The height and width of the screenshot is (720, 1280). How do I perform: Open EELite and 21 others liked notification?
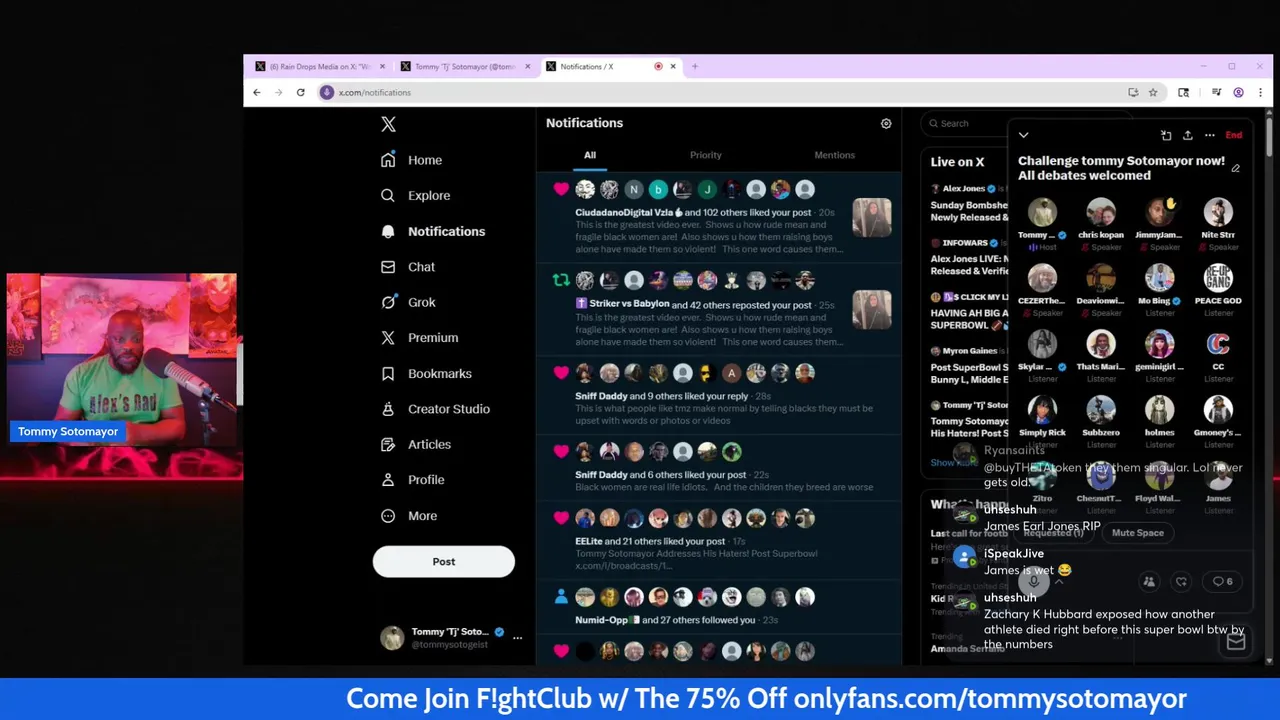[718, 541]
